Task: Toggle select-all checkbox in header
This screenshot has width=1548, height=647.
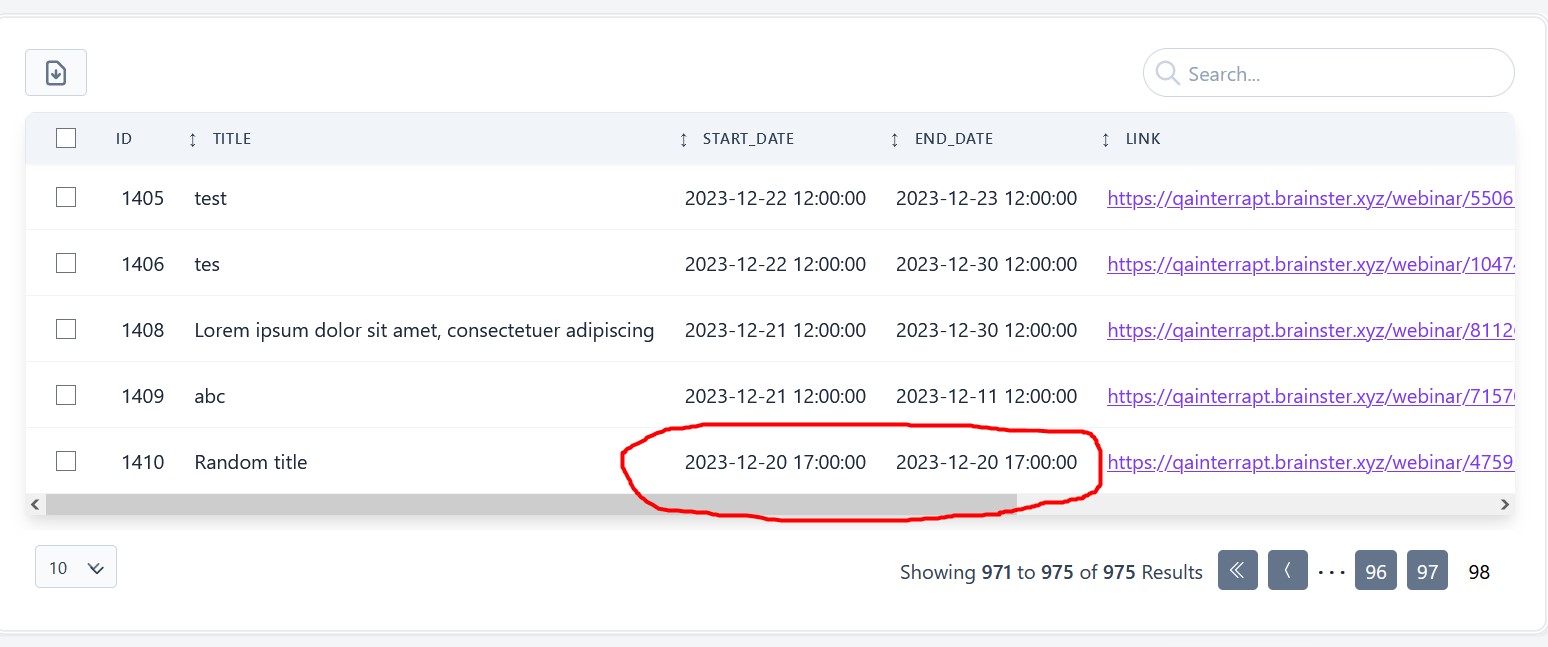Action: click(x=66, y=139)
